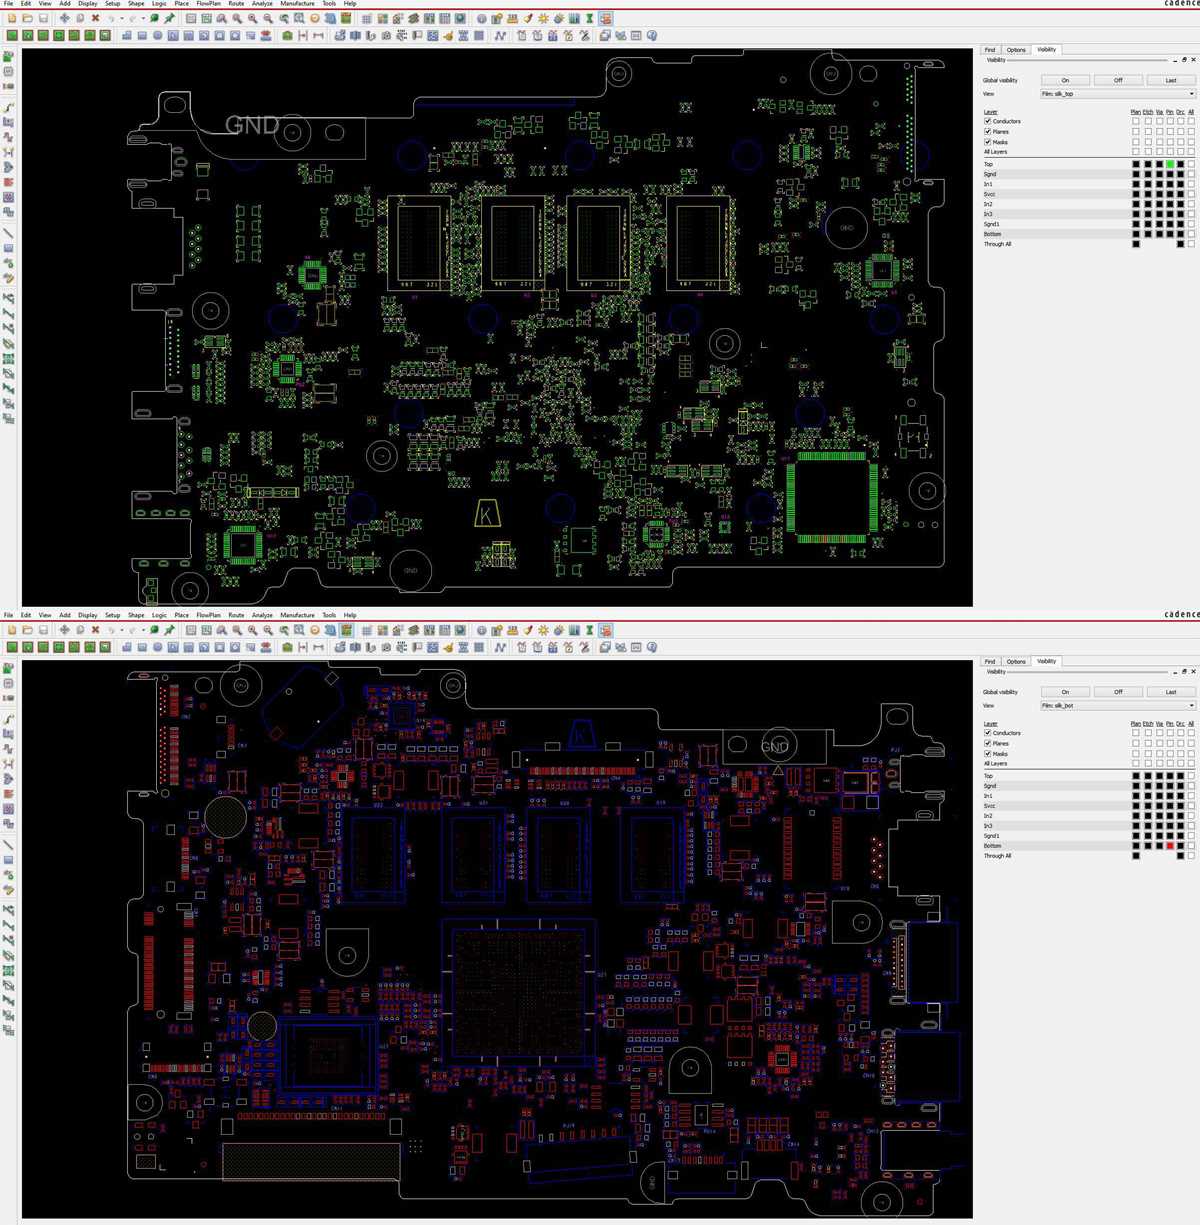Screen dimensions: 1200x1225
Task: Click the Save disk icon in silk_bot window
Action: pos(43,630)
